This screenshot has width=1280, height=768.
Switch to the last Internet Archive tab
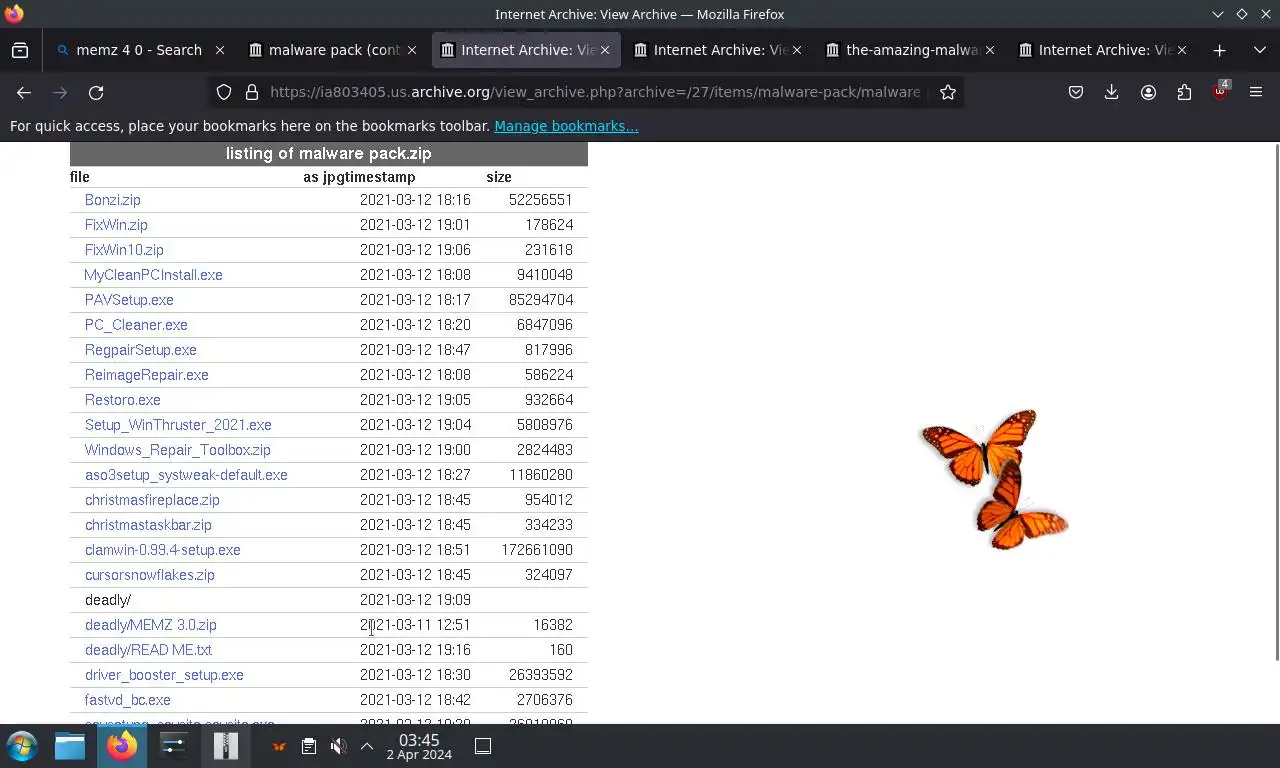(1104, 50)
